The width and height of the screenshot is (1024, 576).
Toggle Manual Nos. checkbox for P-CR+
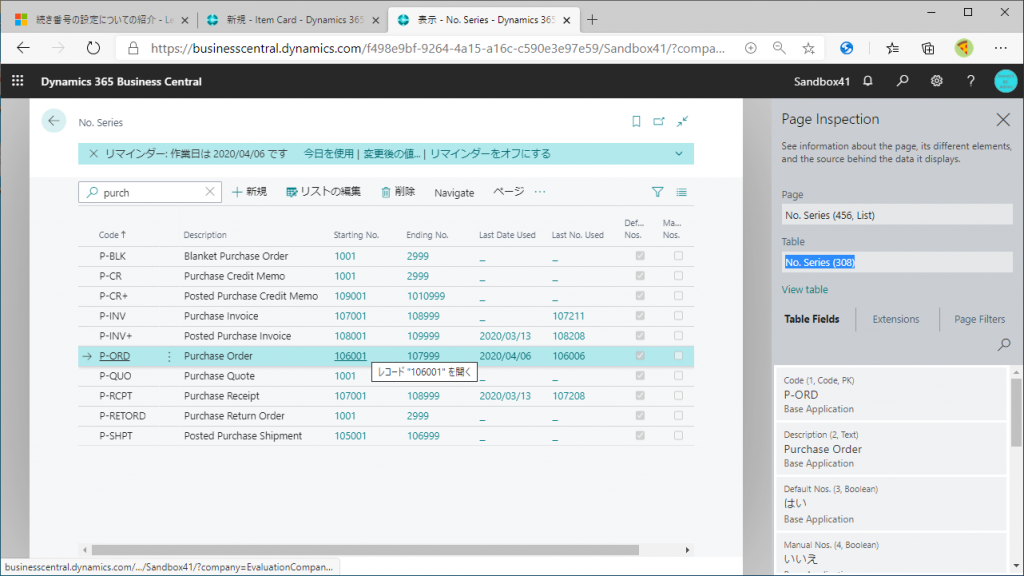pos(679,296)
